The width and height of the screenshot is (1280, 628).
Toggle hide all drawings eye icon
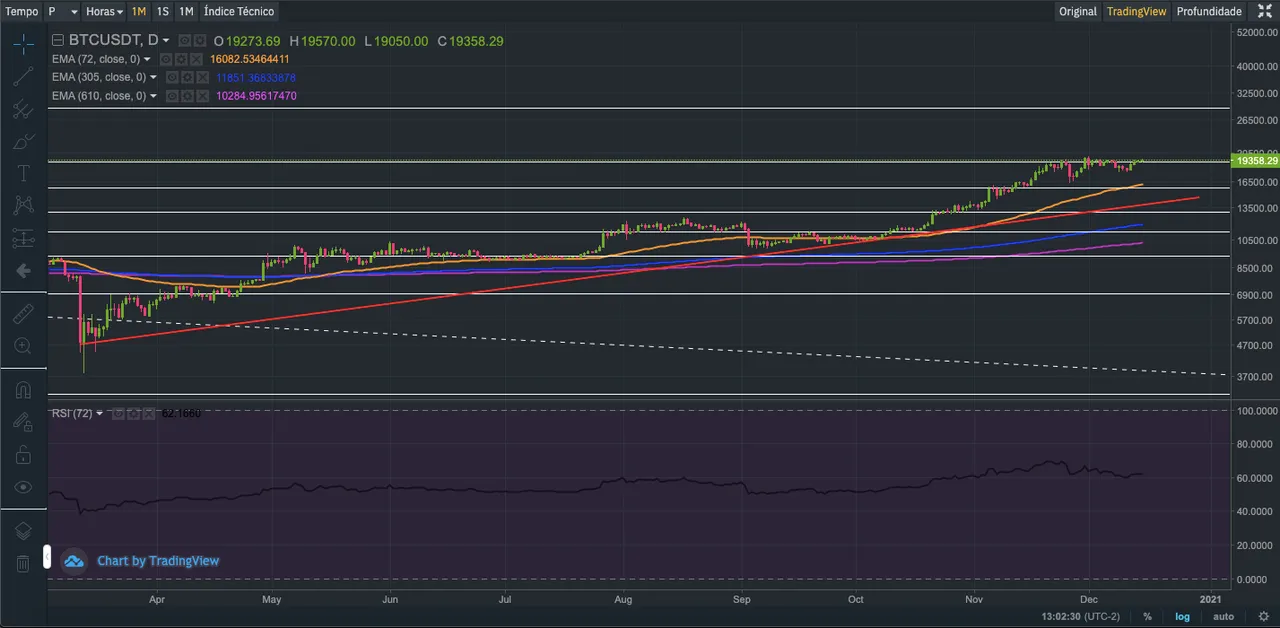pyautogui.click(x=23, y=487)
